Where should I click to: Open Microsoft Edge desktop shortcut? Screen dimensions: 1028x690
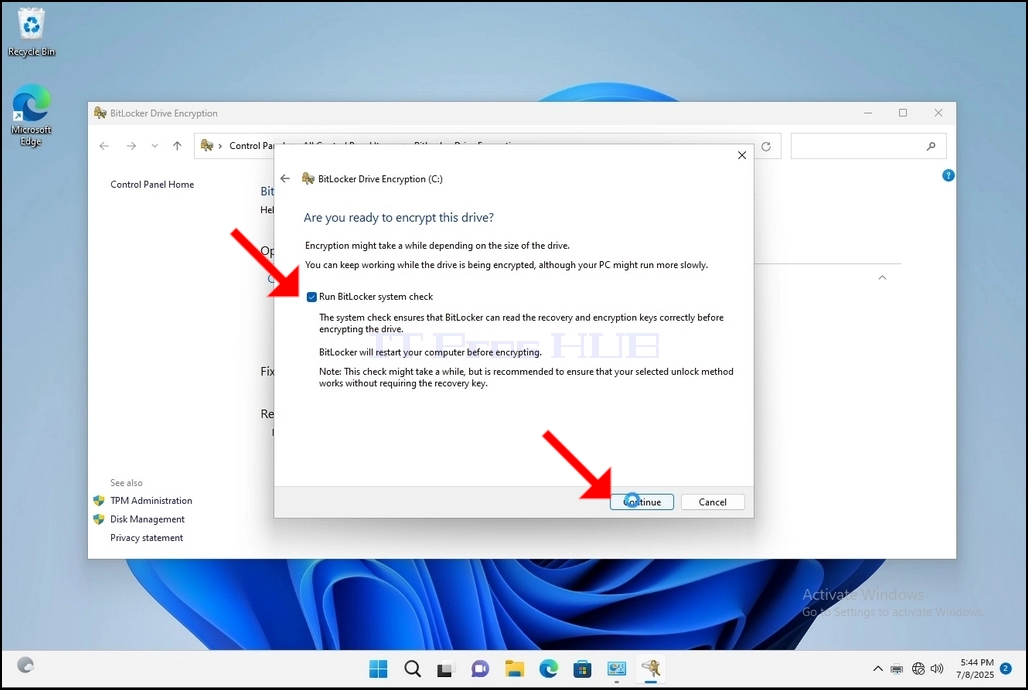(x=31, y=115)
